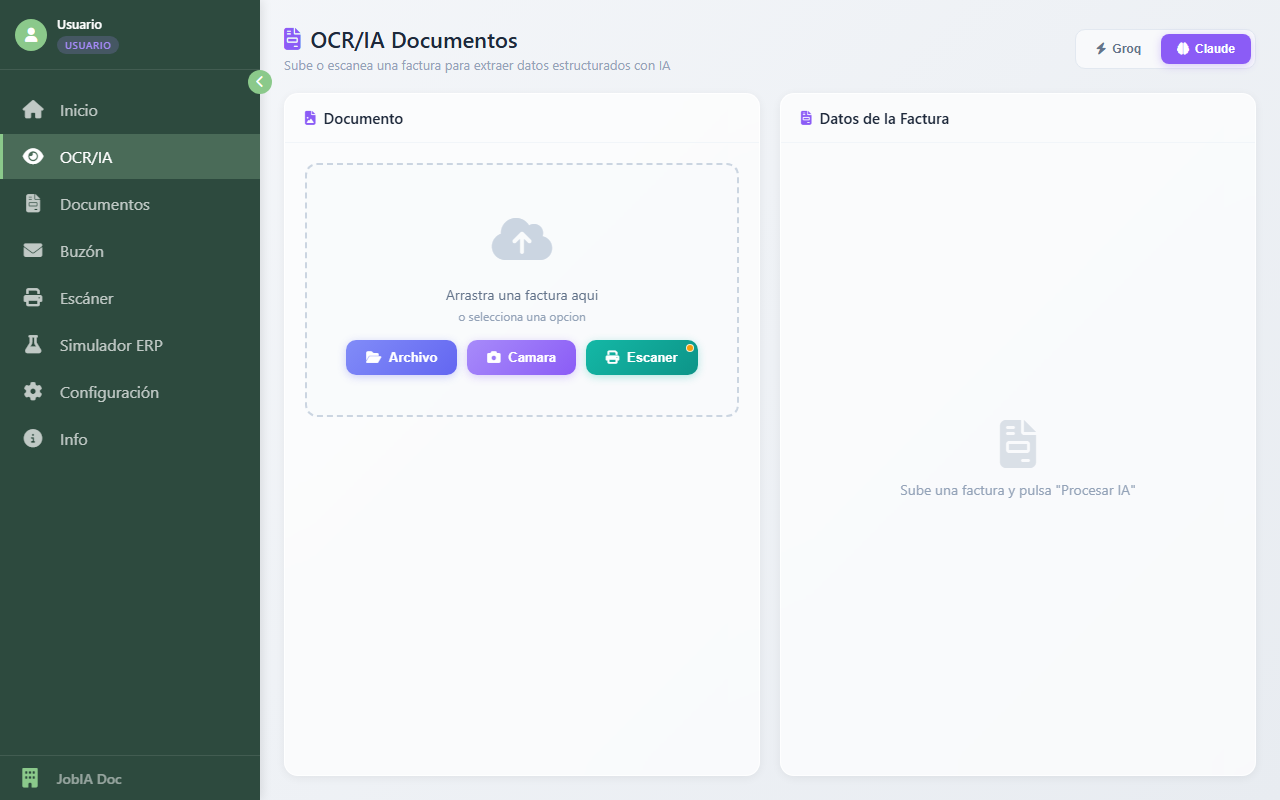
Task: Click the Archivo upload button
Action: (x=401, y=357)
